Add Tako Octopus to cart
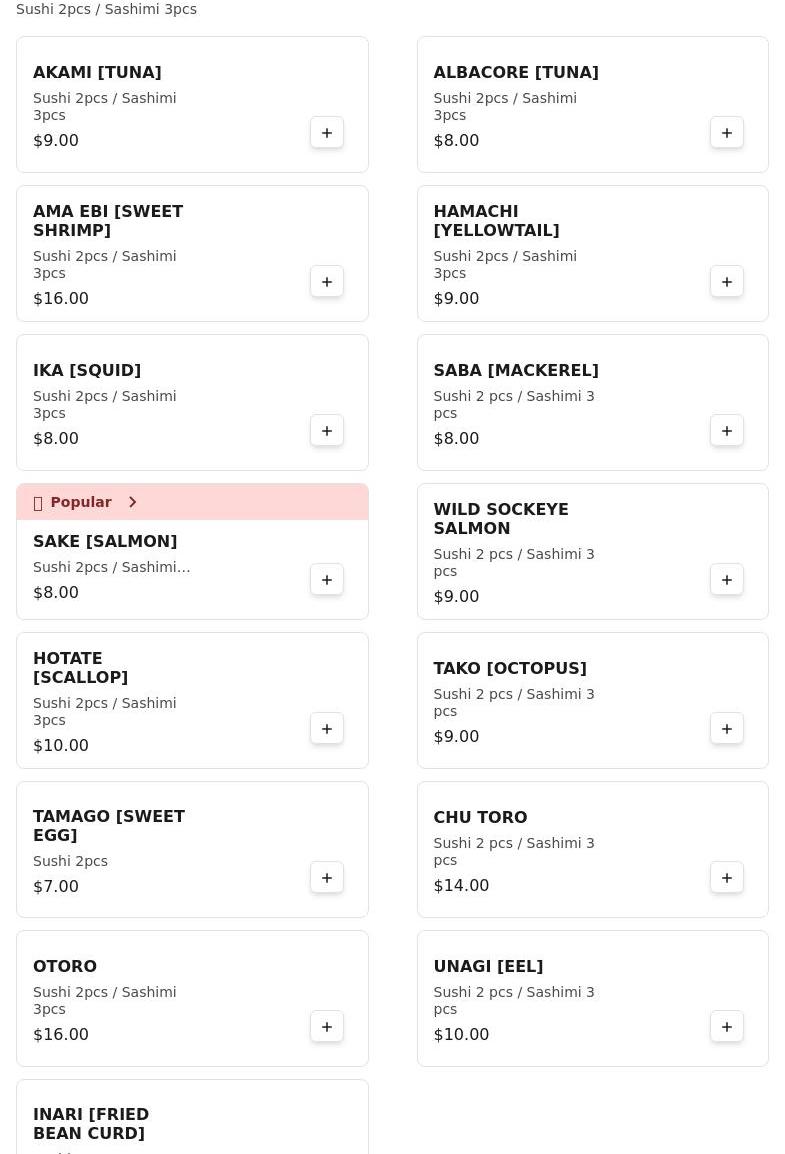Viewport: 785px width, 1154px height. [x=727, y=729]
